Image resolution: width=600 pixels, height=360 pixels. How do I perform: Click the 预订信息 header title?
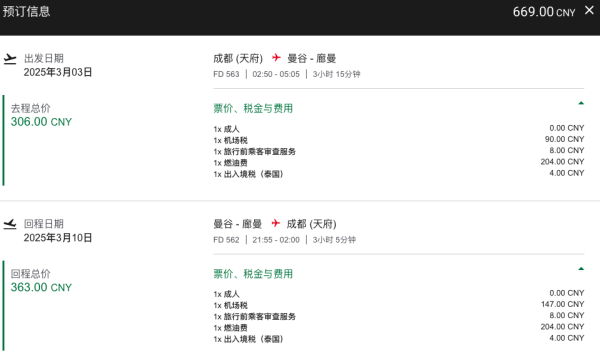26,11
